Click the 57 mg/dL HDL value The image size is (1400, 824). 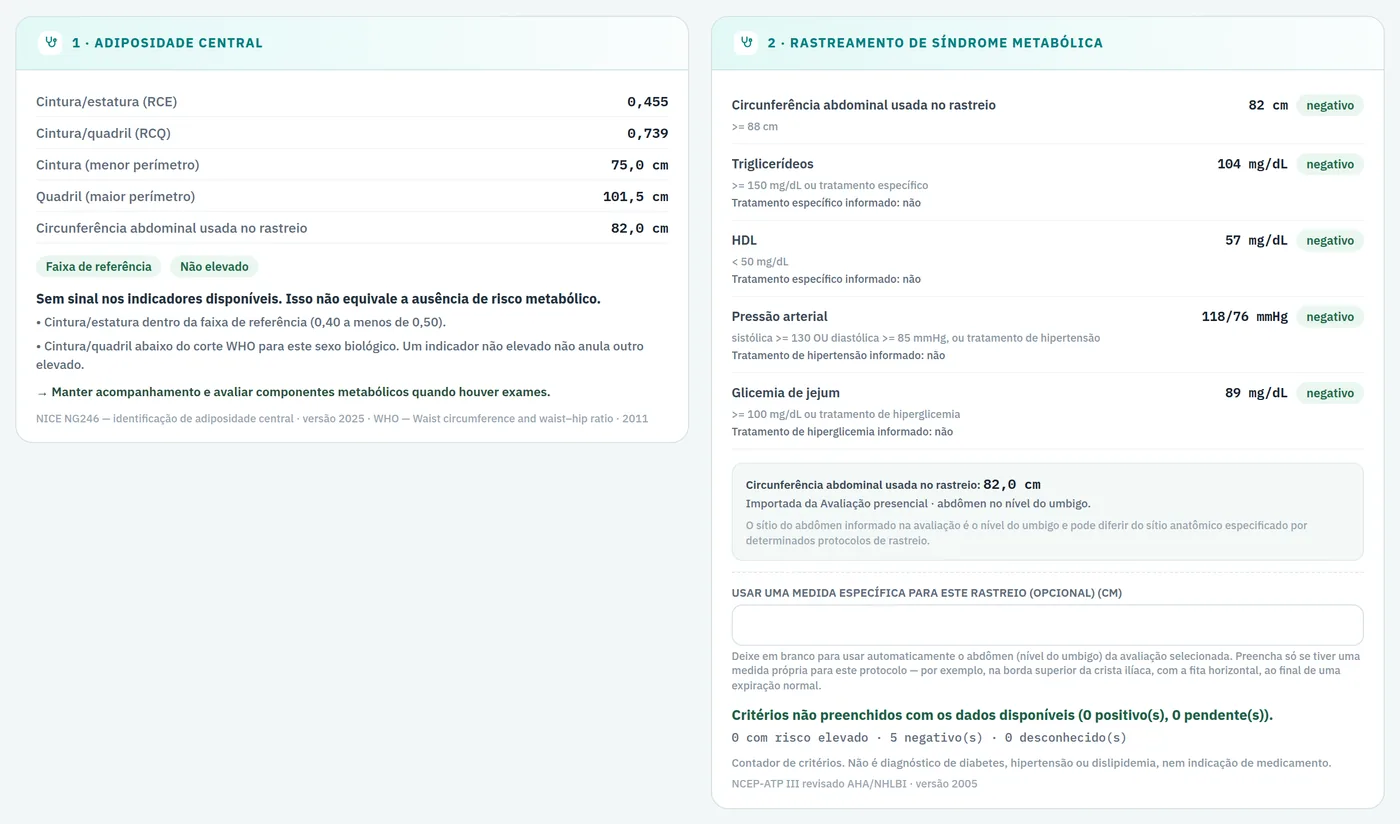click(1256, 241)
